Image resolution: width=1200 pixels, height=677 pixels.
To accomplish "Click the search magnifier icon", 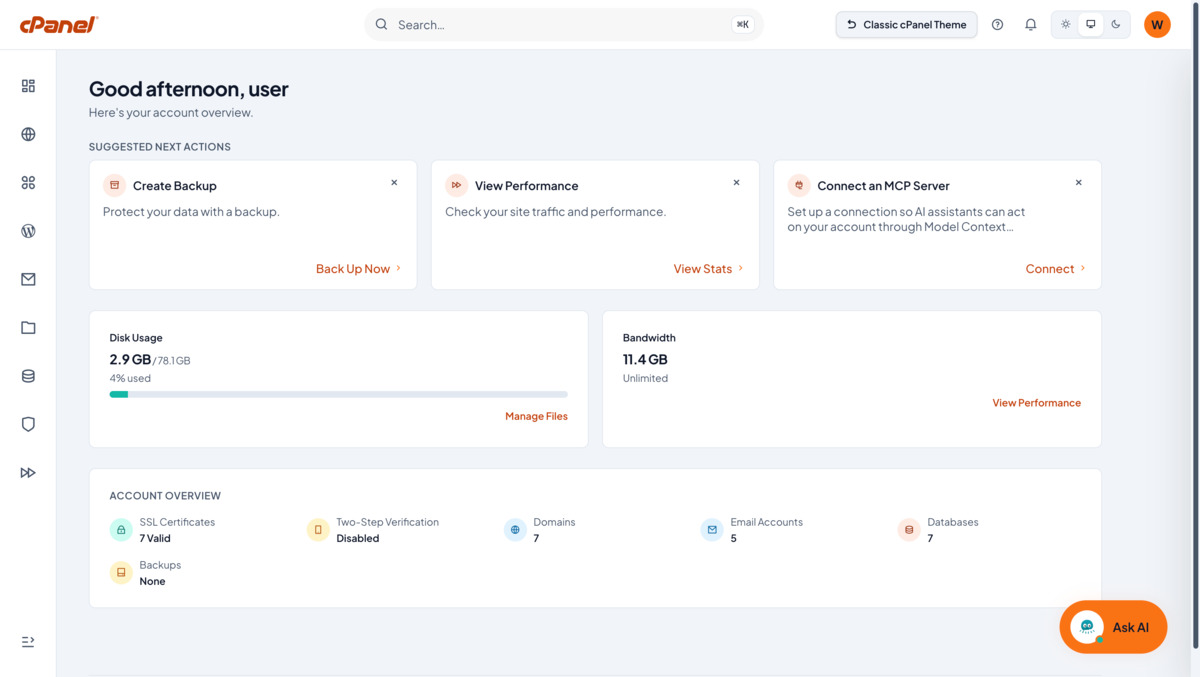I will [382, 24].
